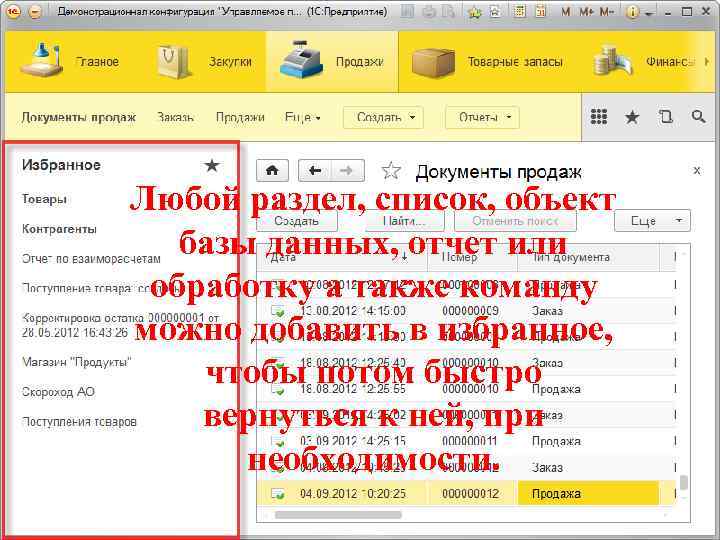Click Документы продаж in command bar
Screen dimensions: 720x540
point(79,118)
